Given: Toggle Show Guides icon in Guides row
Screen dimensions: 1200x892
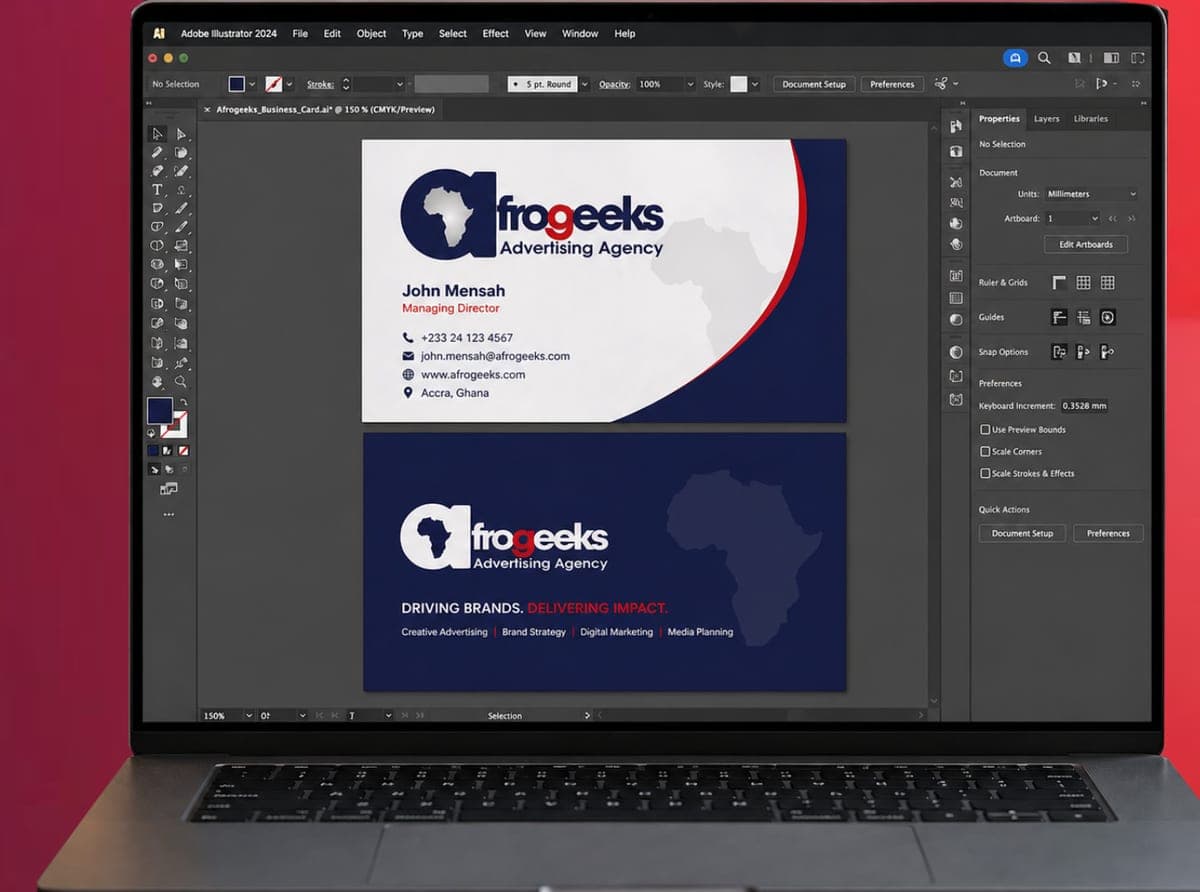Looking at the screenshot, I should pos(1059,317).
